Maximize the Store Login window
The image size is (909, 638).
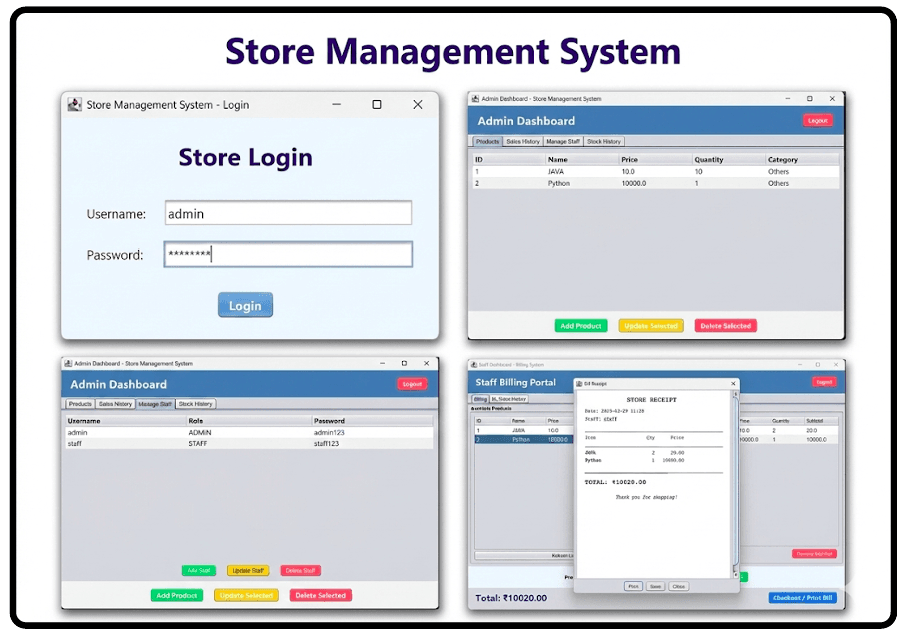(377, 104)
